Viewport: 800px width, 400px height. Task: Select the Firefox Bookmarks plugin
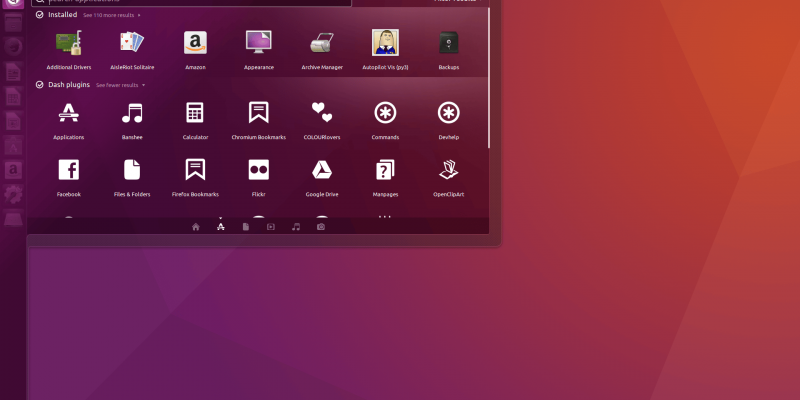coord(195,178)
